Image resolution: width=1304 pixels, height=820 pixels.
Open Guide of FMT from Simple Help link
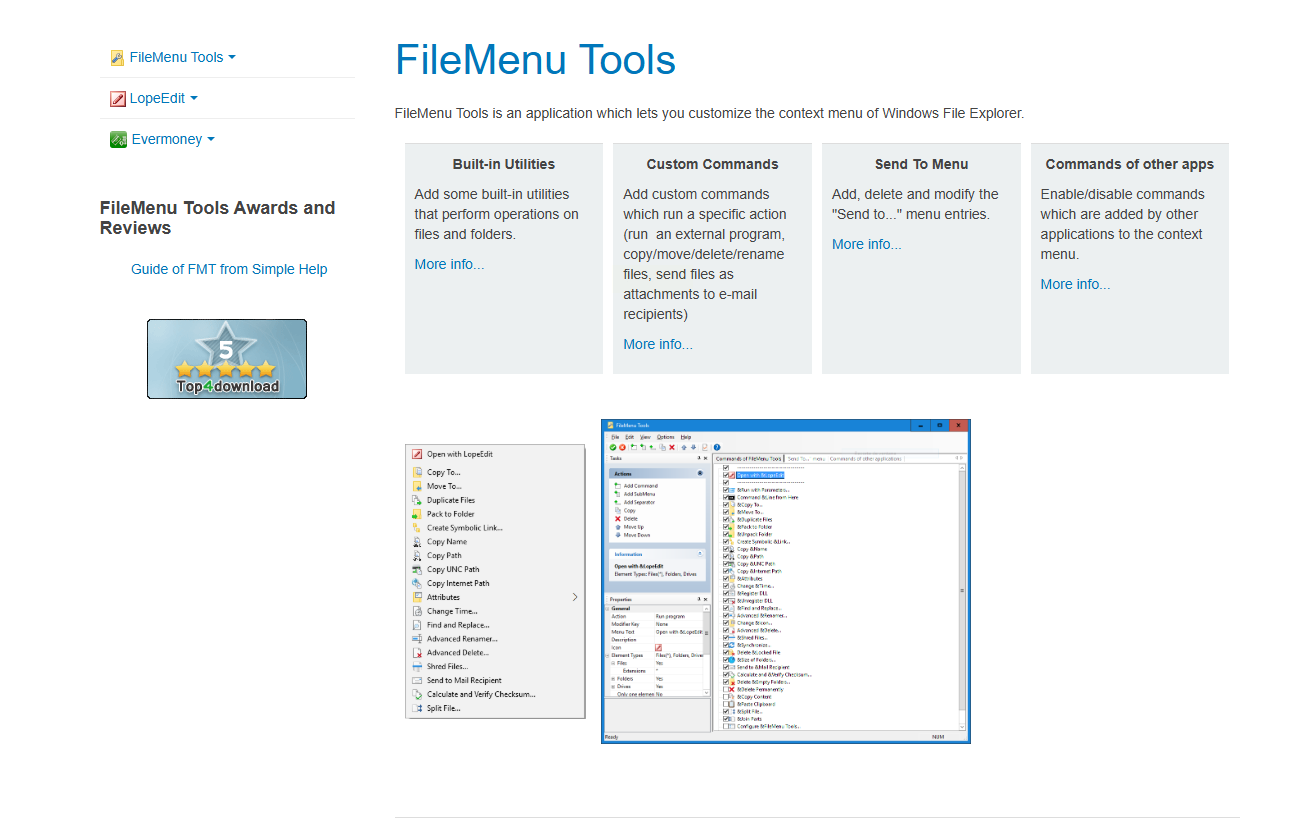coord(229,269)
